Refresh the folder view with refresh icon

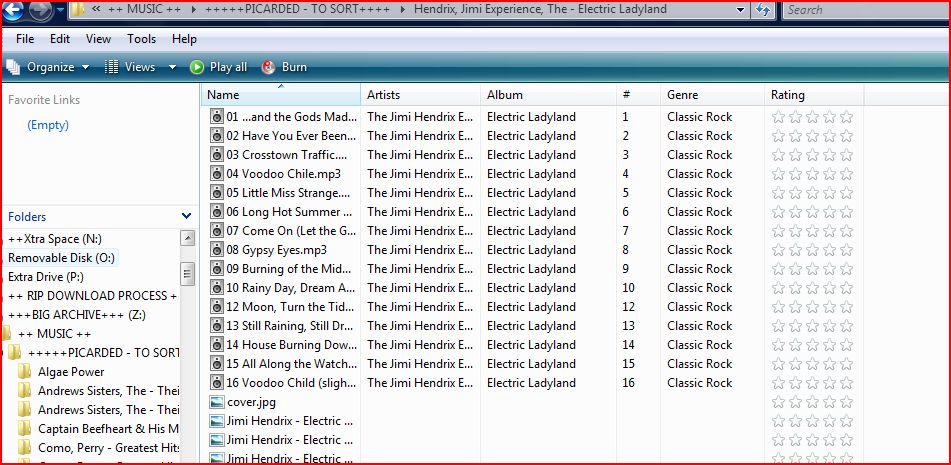[x=764, y=10]
